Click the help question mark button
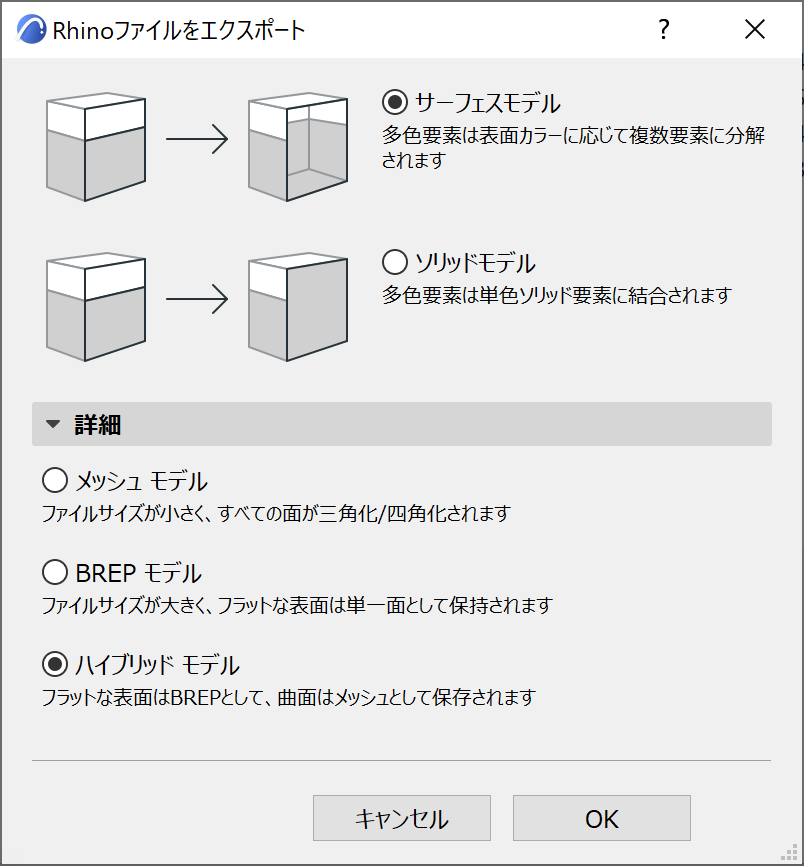 (663, 30)
